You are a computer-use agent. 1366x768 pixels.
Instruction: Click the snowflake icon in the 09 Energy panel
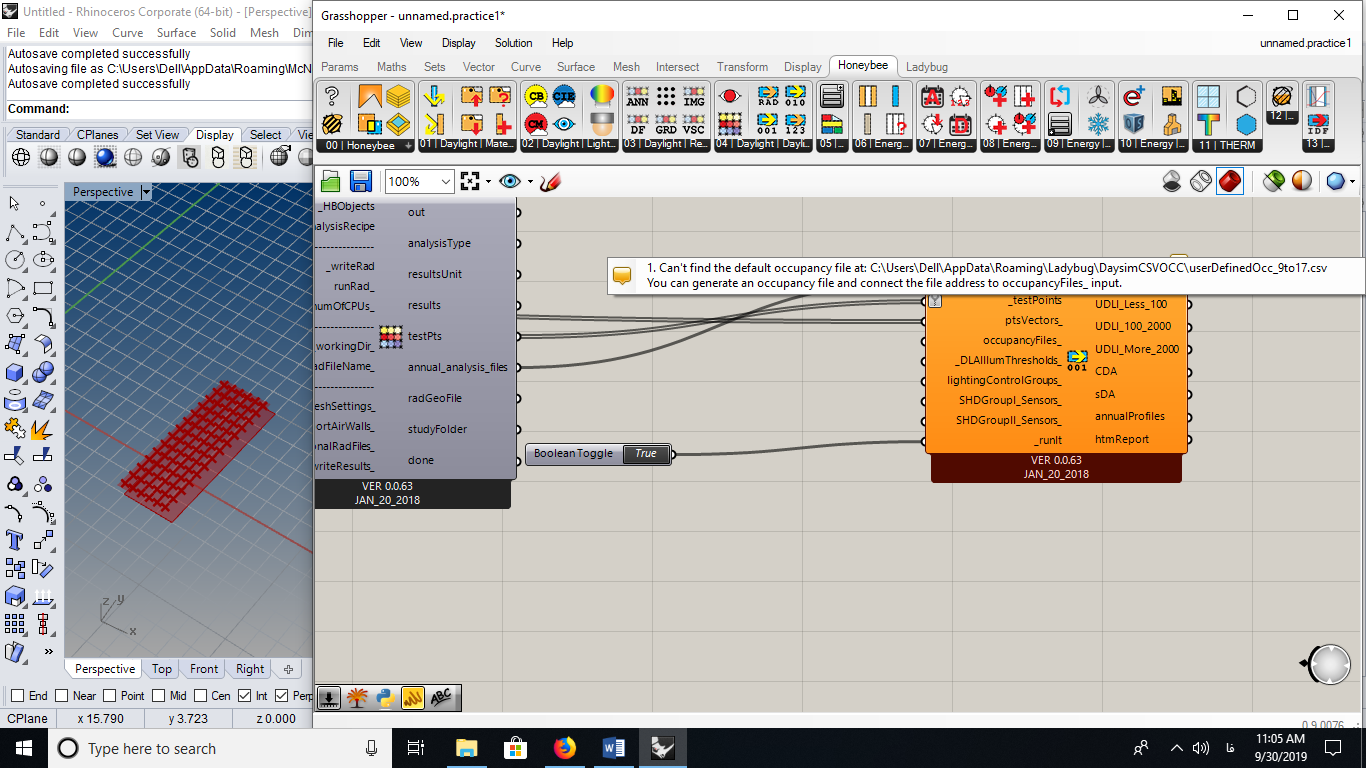pyautogui.click(x=1099, y=124)
